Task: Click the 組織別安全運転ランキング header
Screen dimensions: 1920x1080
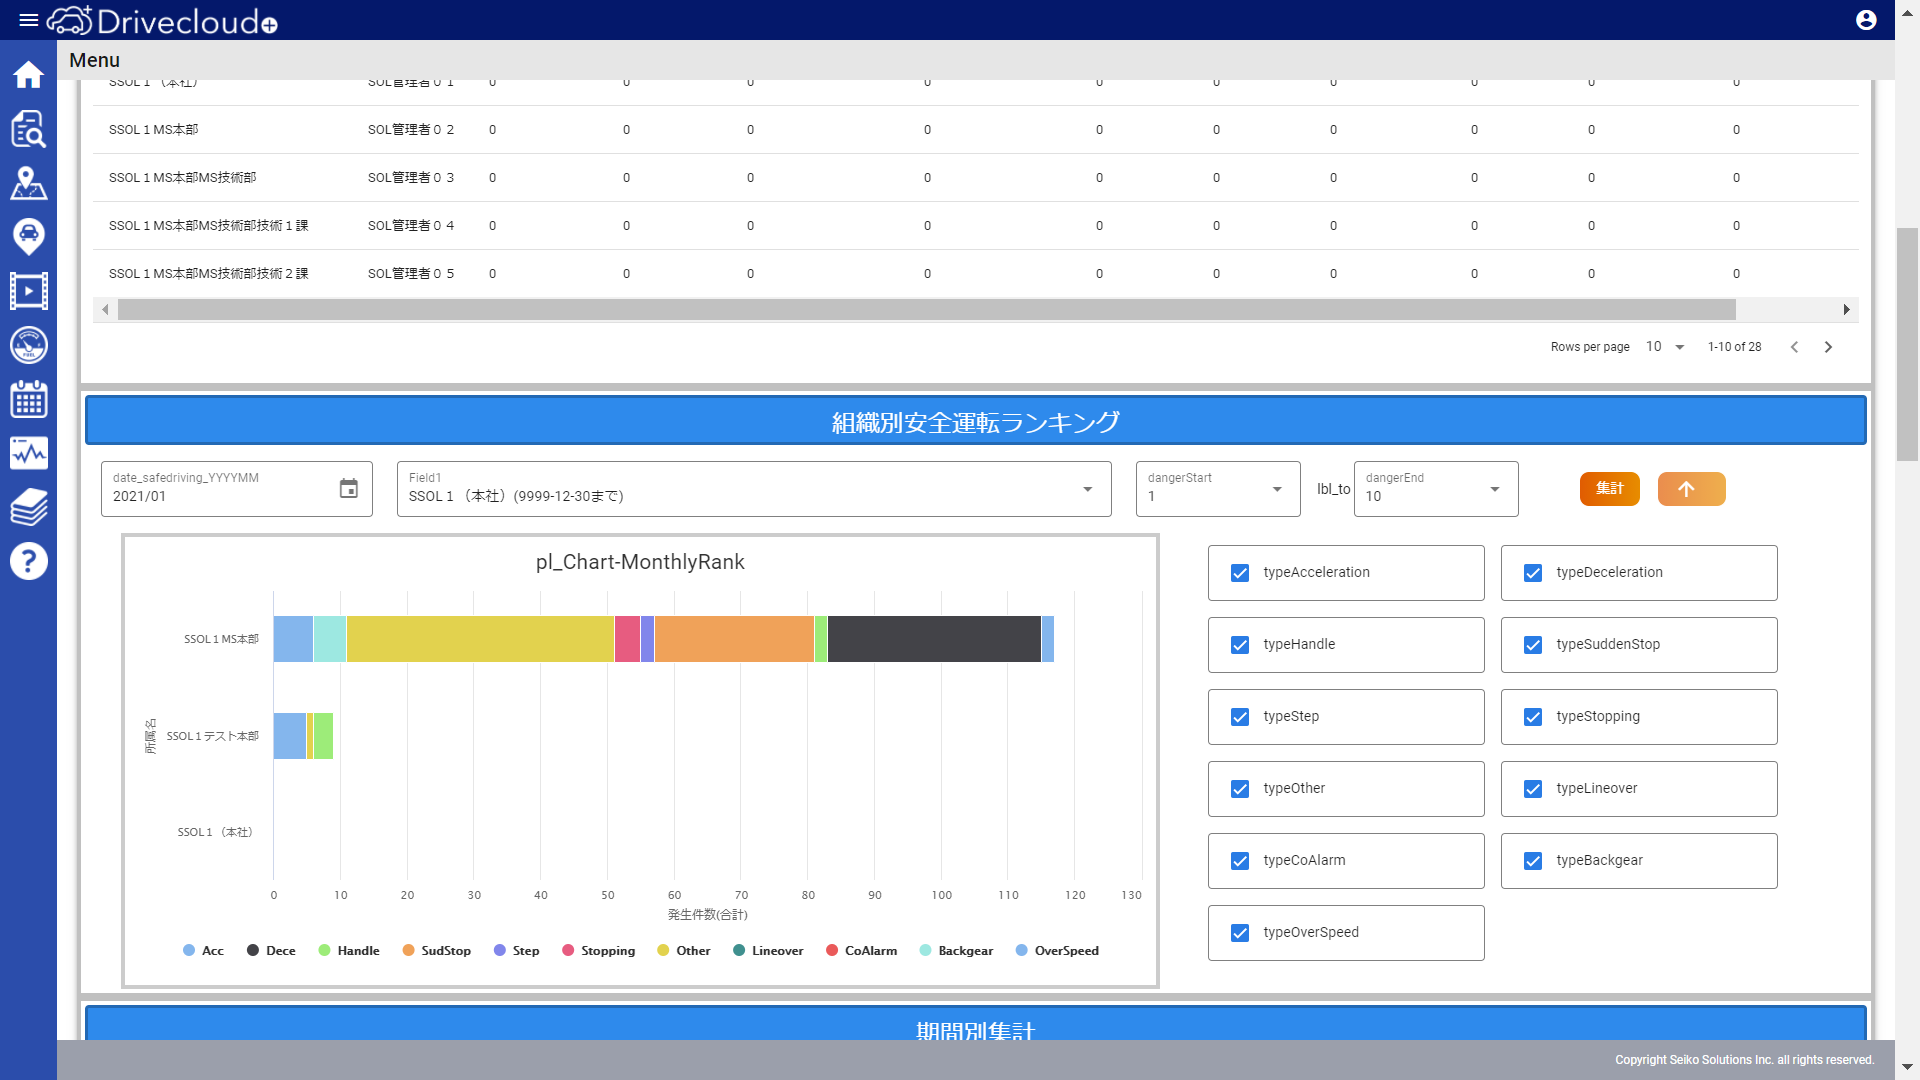Action: 976,421
